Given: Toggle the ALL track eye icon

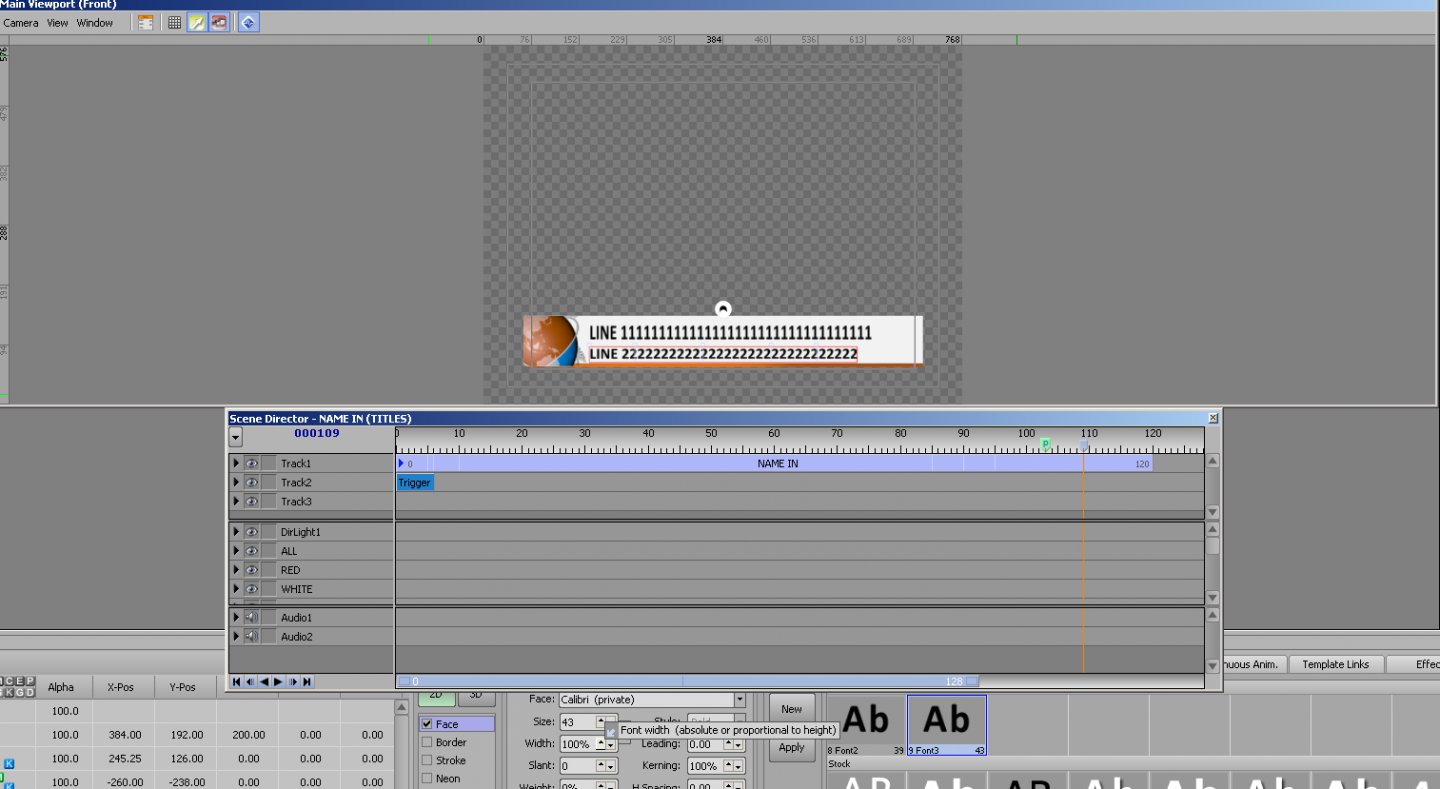Looking at the screenshot, I should point(252,551).
